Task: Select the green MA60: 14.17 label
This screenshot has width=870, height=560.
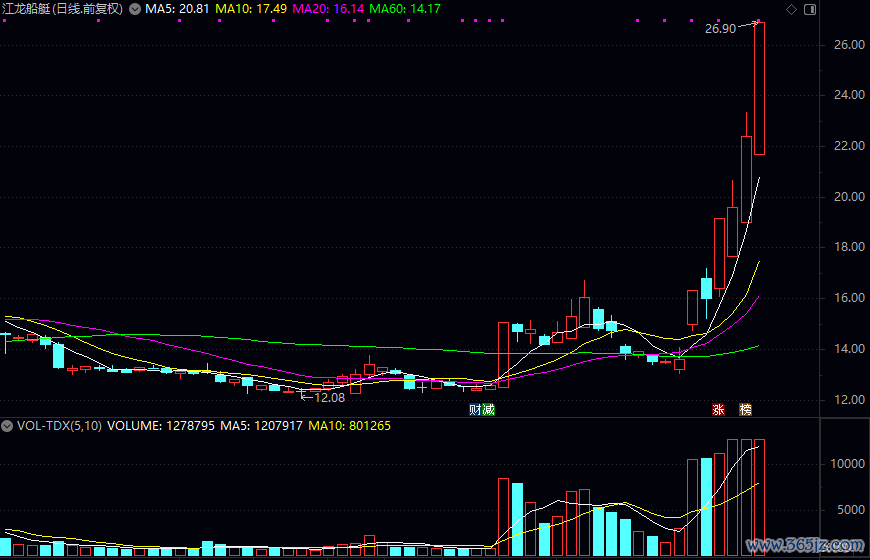Action: click(x=404, y=9)
